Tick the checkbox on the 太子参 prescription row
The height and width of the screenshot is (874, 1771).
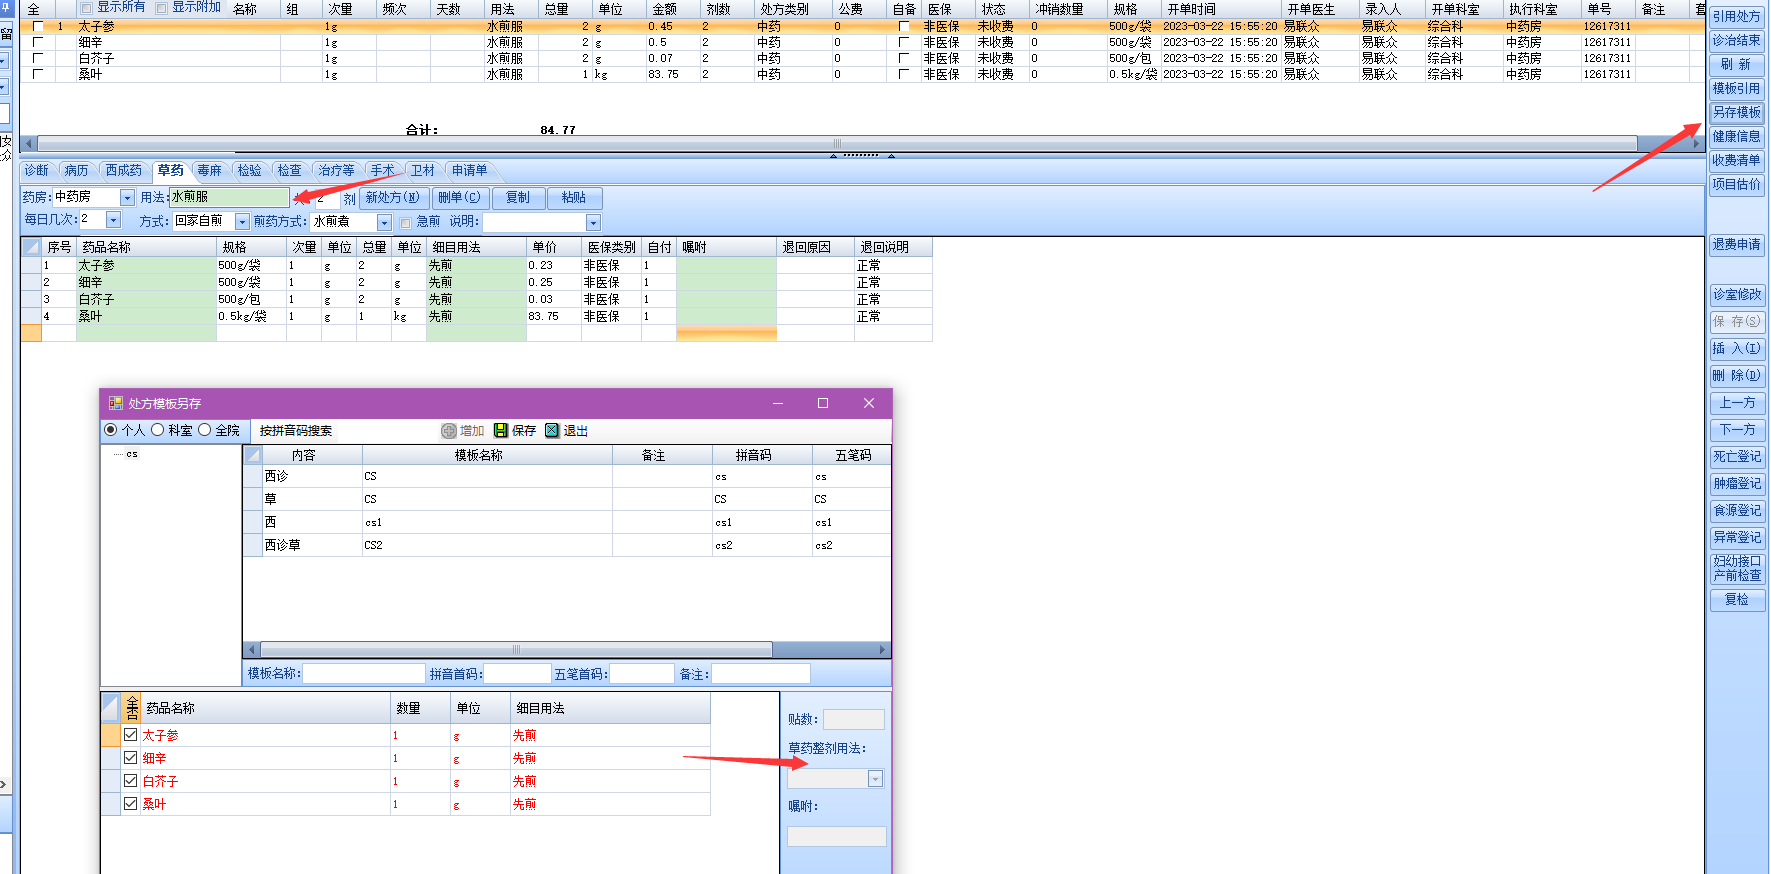tap(38, 27)
